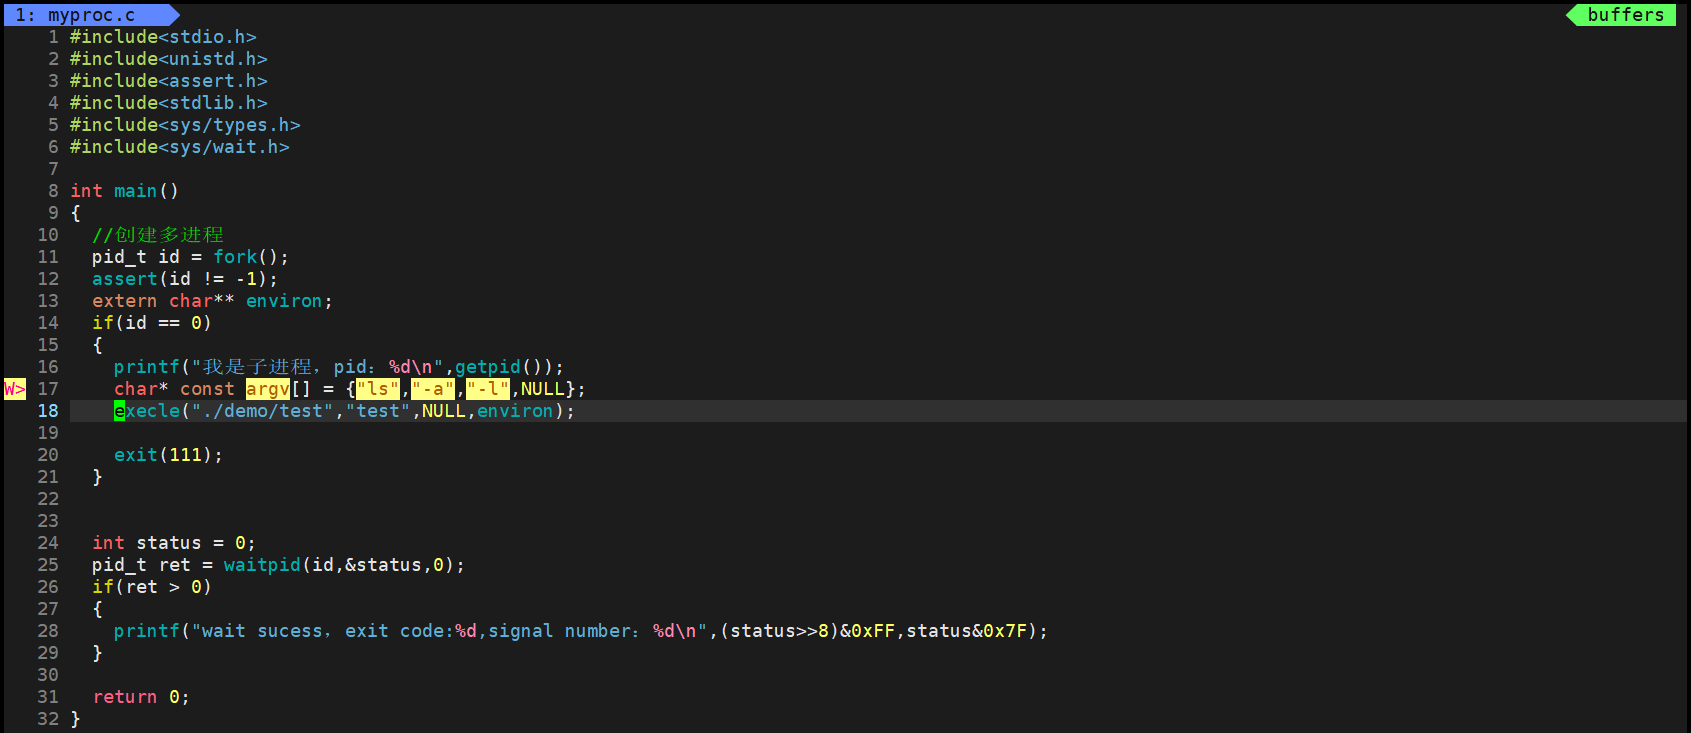Click the (status>>8)&0xFF expression
Viewport: 1691px width, 733px height.
(807, 631)
